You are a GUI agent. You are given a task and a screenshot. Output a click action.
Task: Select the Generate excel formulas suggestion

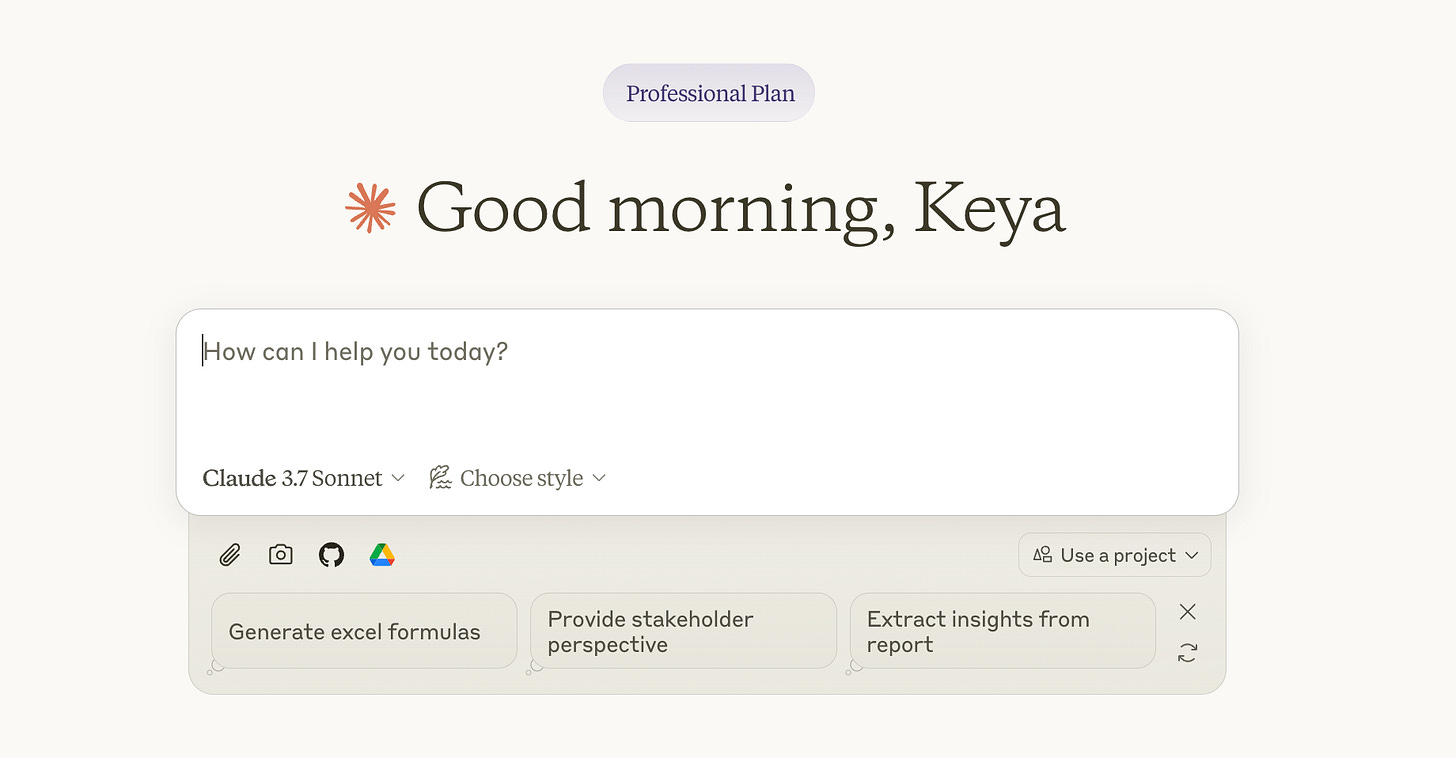364,631
